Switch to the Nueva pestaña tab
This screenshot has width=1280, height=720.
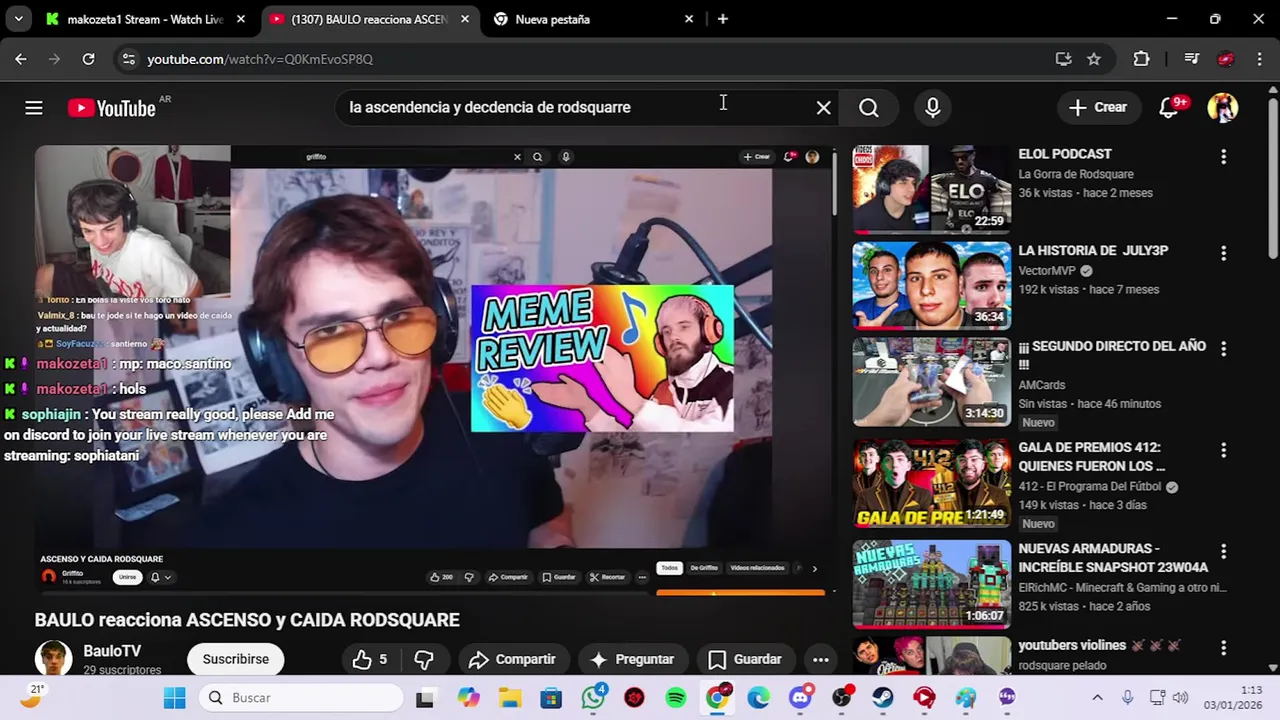pyautogui.click(x=590, y=19)
